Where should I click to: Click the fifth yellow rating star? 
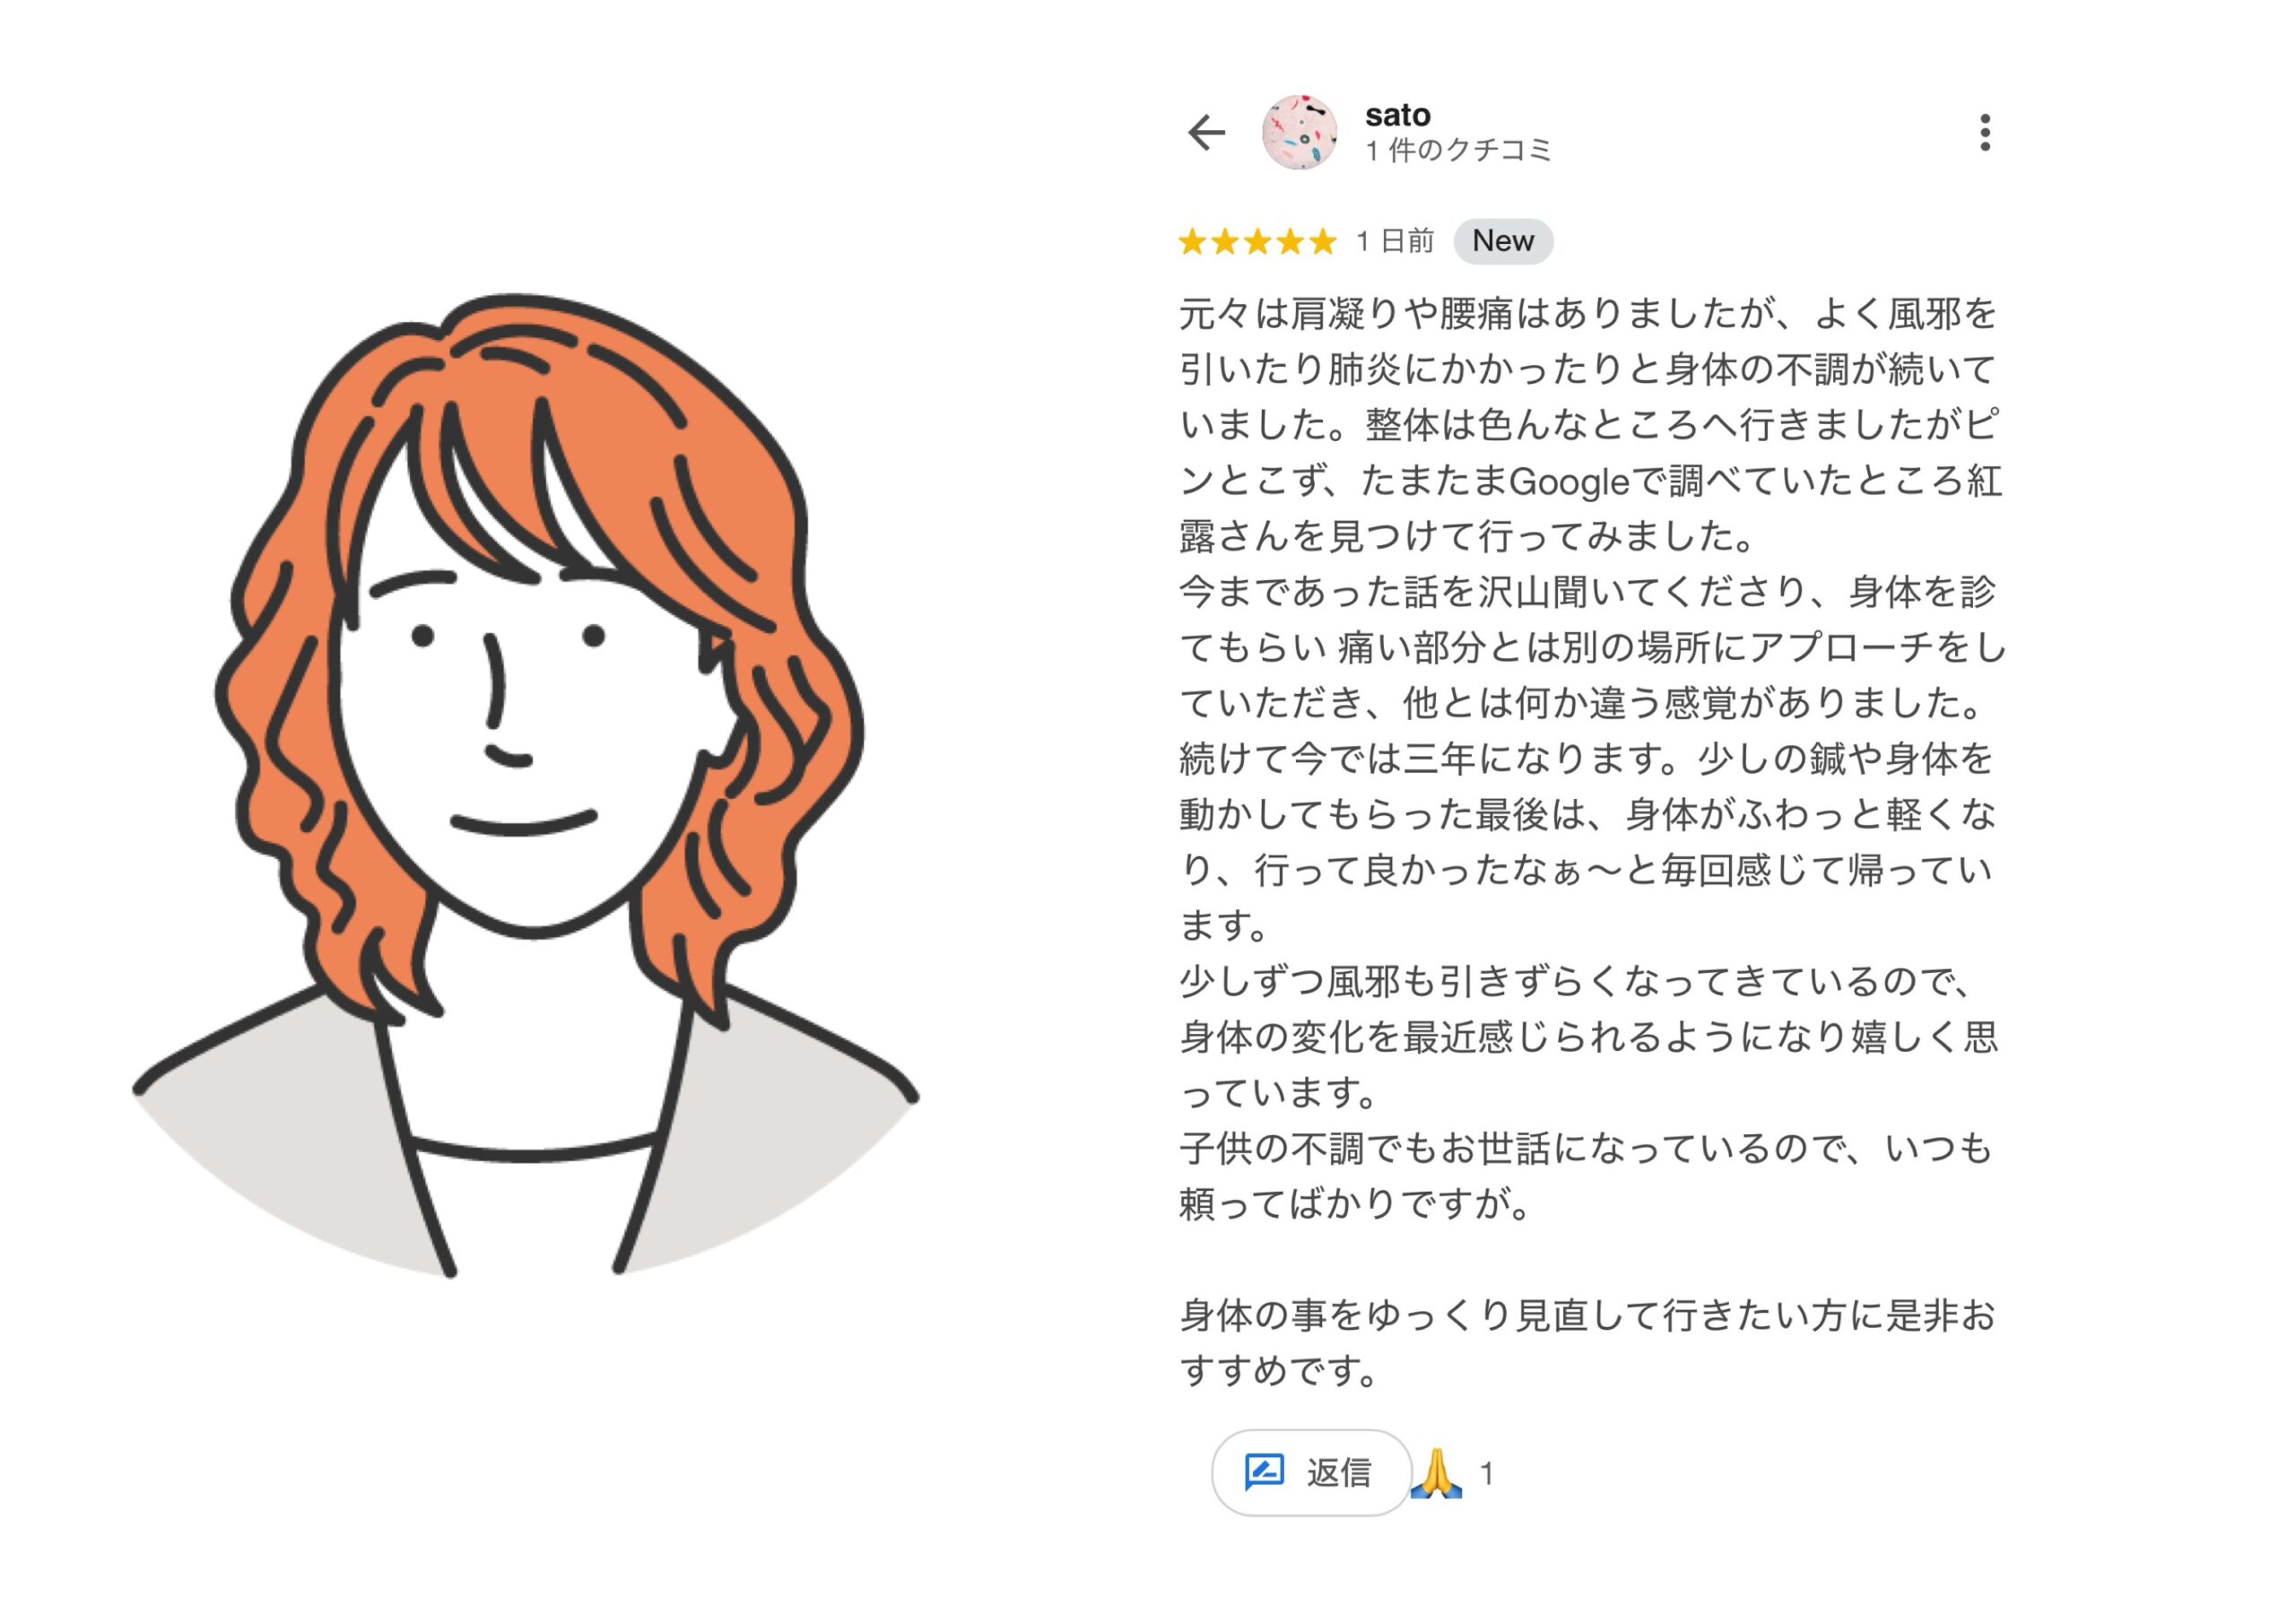coord(1323,241)
